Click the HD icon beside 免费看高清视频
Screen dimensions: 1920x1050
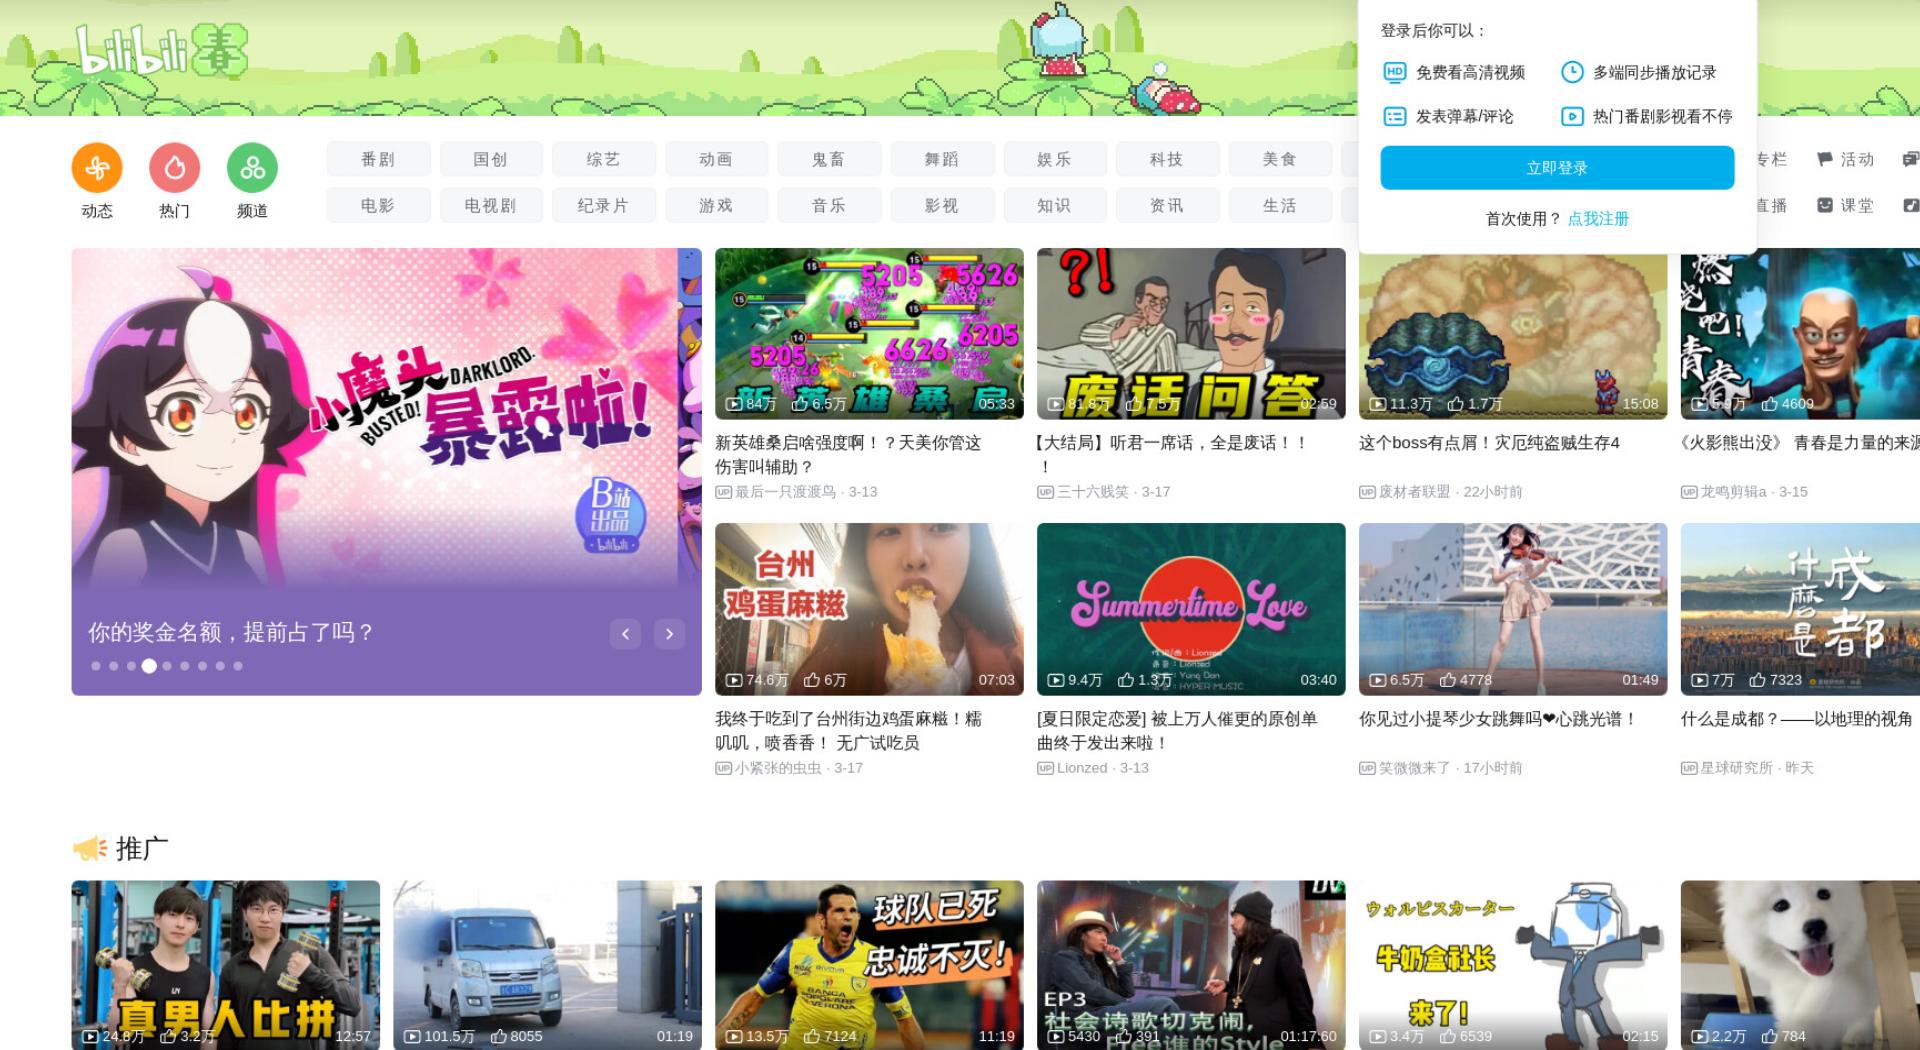(x=1395, y=72)
